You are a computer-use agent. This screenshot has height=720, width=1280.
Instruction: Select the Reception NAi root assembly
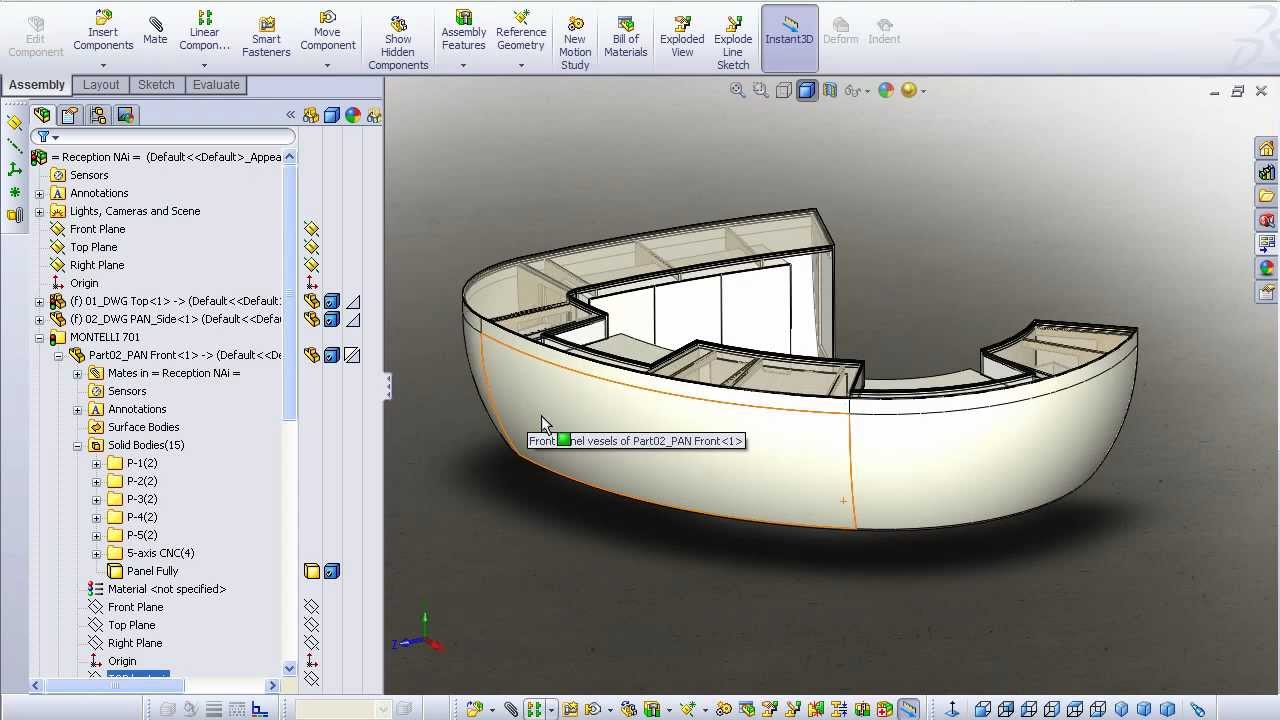pyautogui.click(x=157, y=157)
